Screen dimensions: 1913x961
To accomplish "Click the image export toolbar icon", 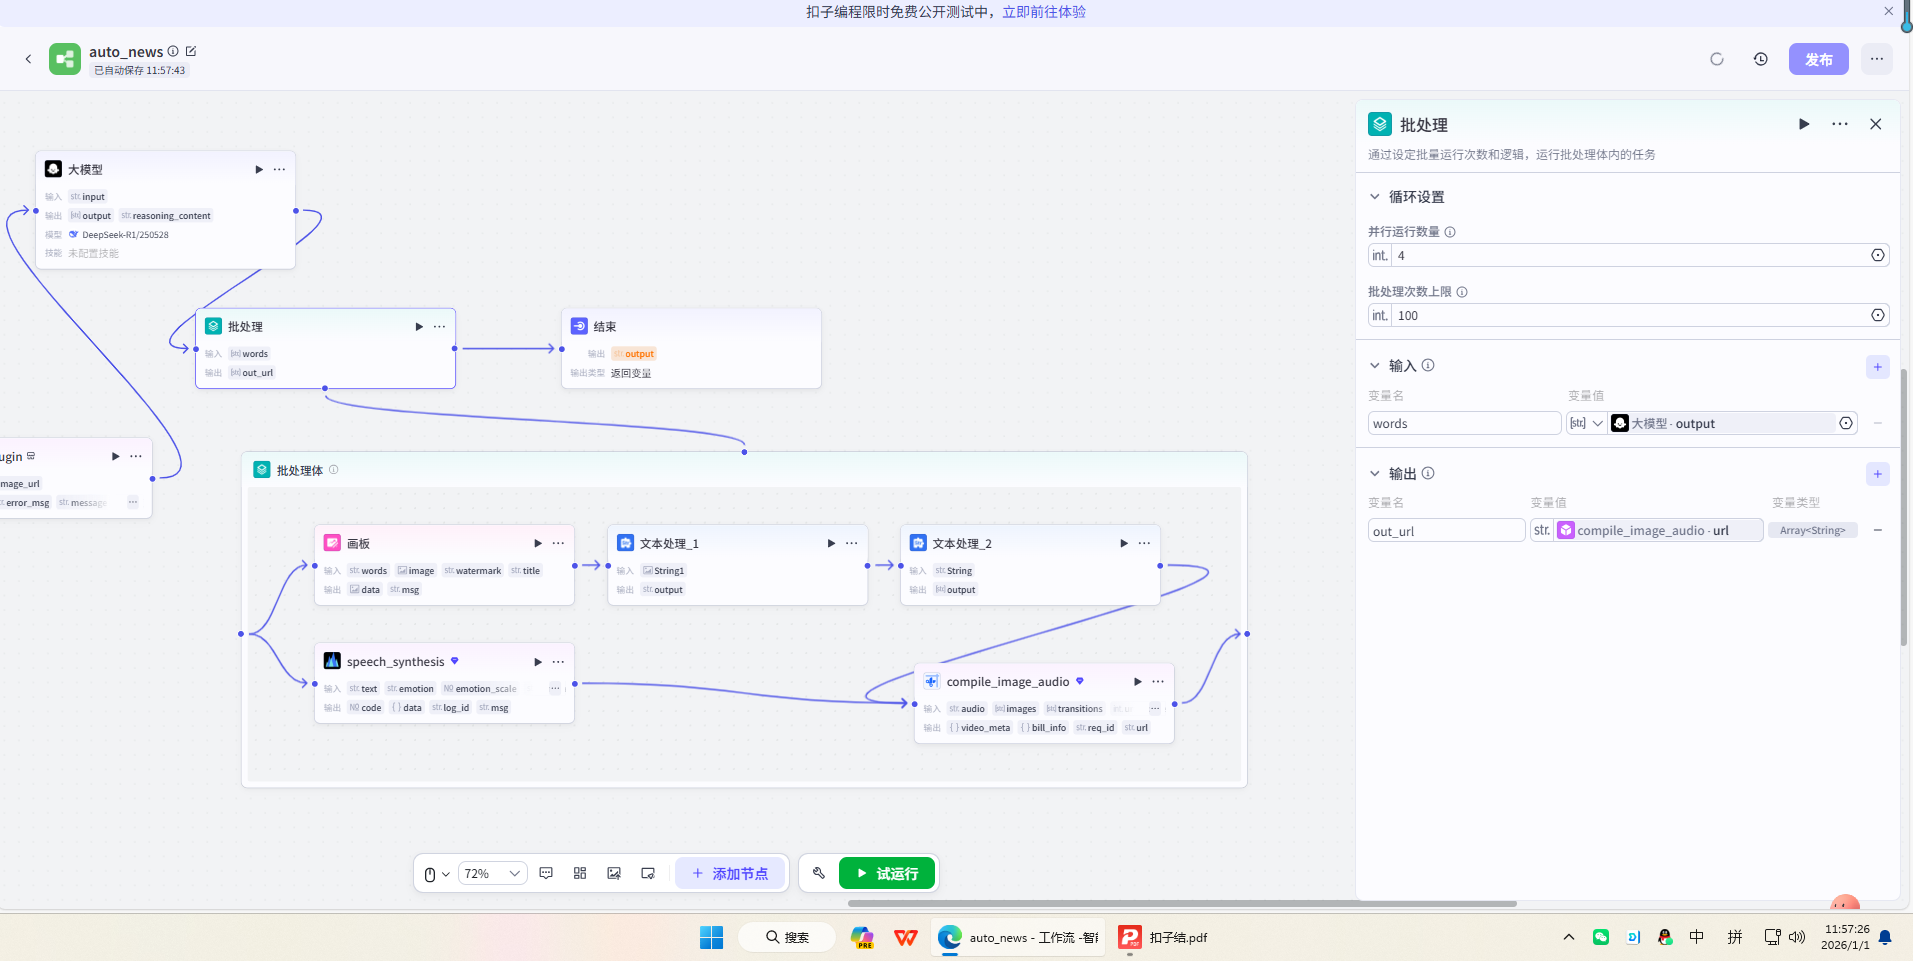I will coord(614,874).
